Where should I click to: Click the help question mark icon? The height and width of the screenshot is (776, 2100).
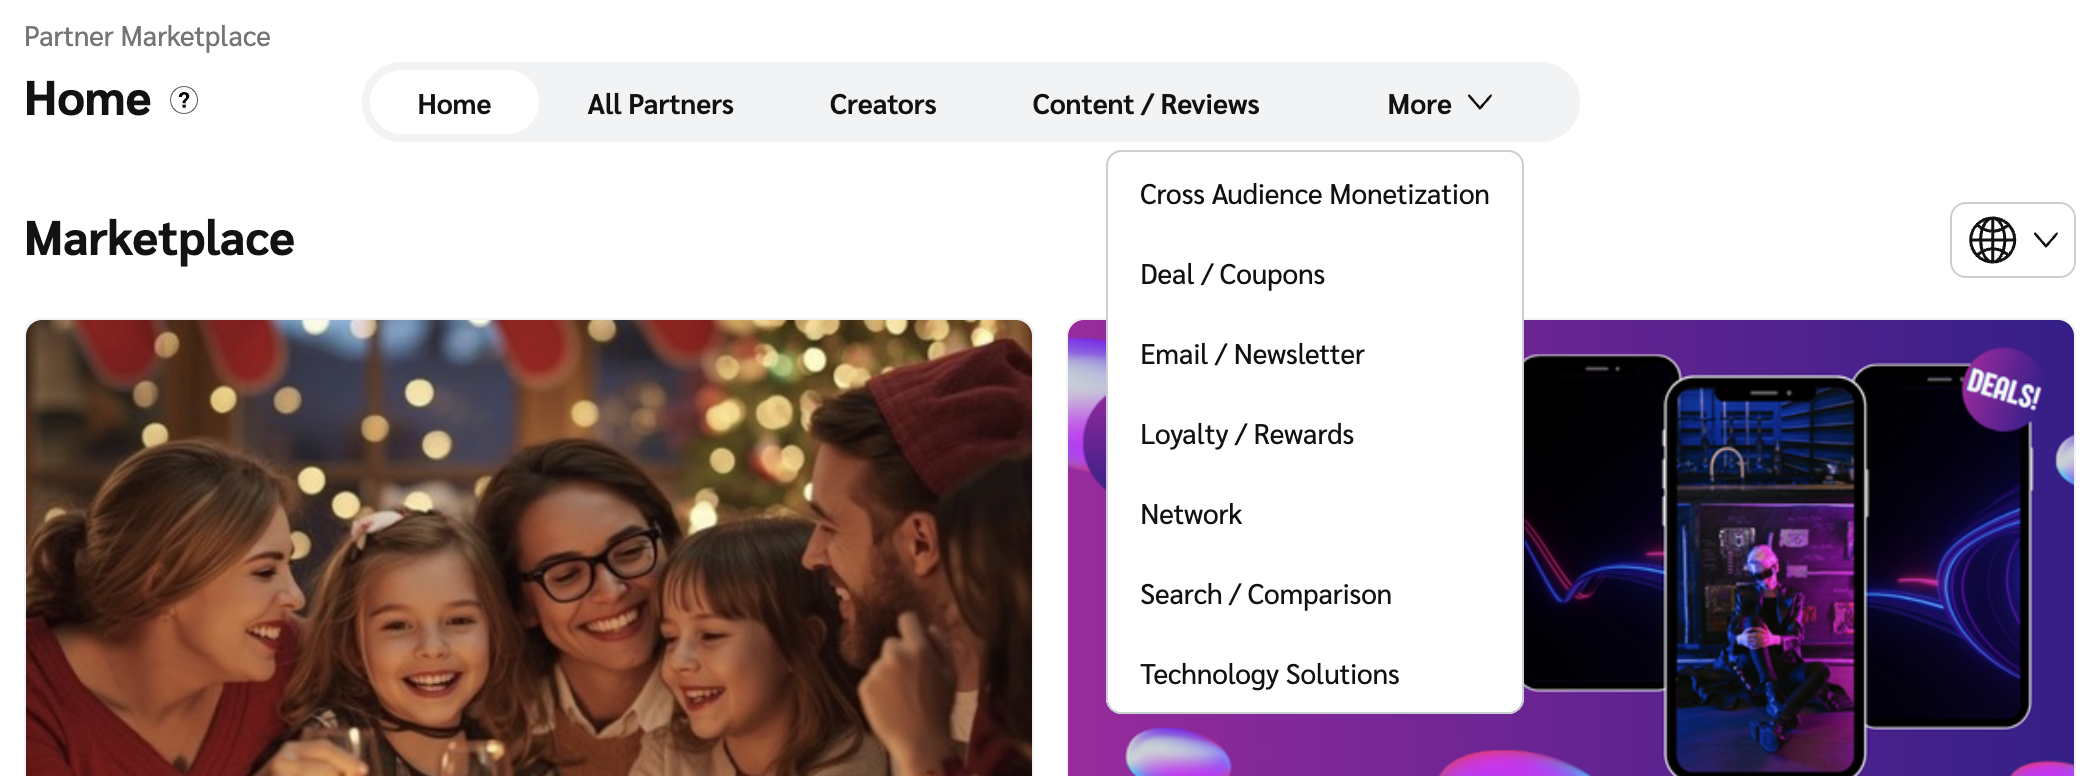(184, 100)
